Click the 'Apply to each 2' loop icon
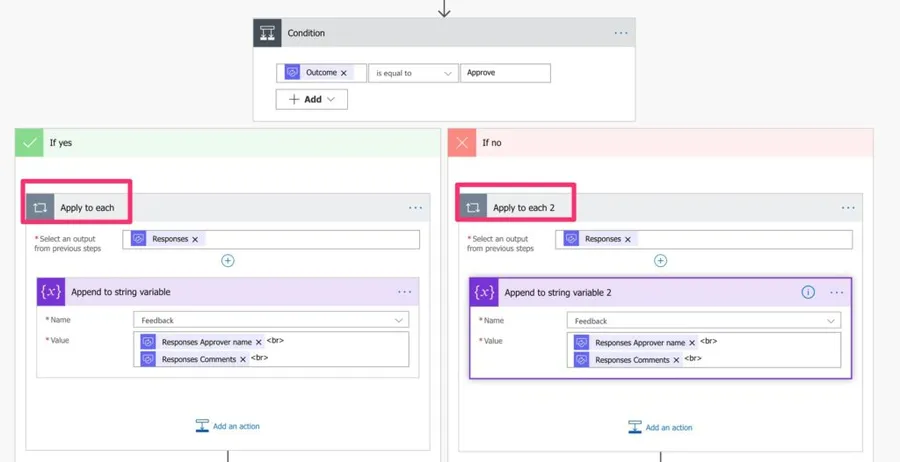This screenshot has height=462, width=900. 473,208
